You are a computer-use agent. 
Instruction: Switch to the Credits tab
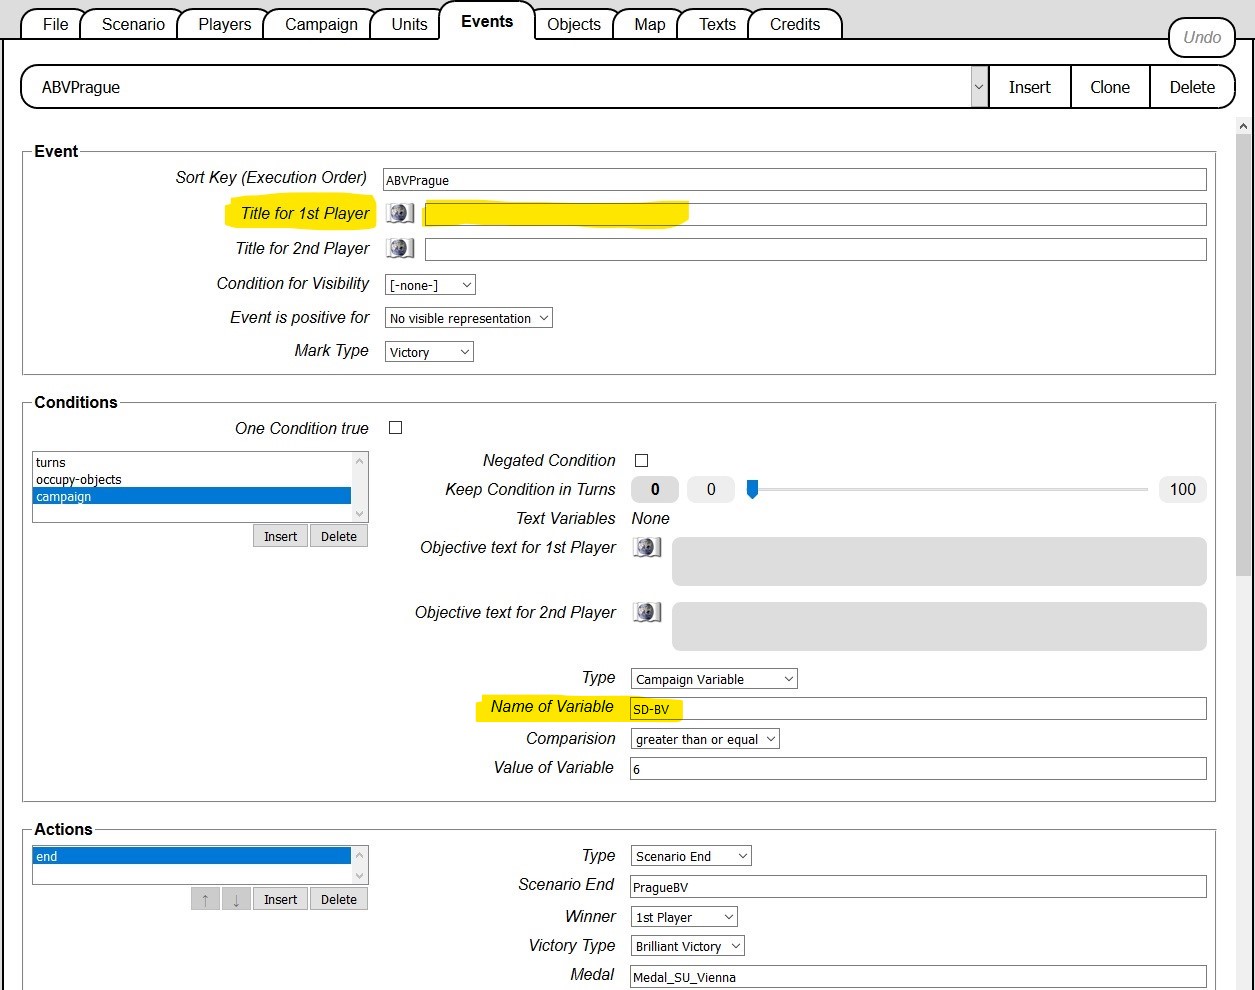[795, 24]
